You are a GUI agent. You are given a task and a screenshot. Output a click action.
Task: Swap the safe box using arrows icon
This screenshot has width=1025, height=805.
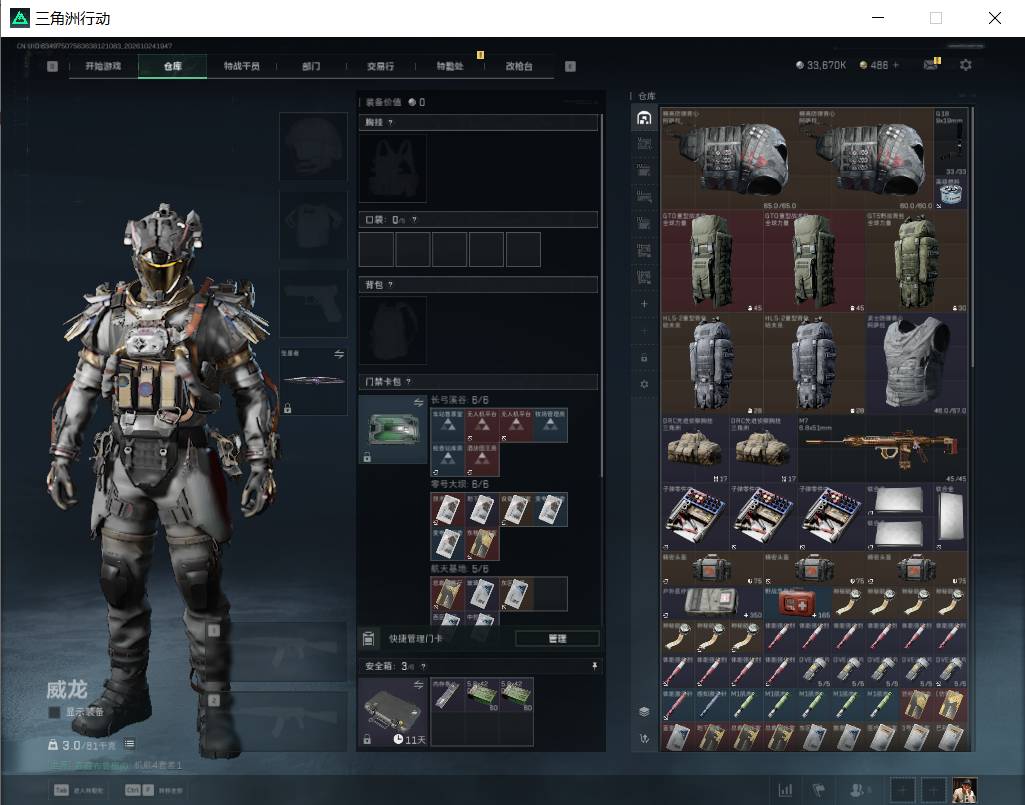pos(418,685)
